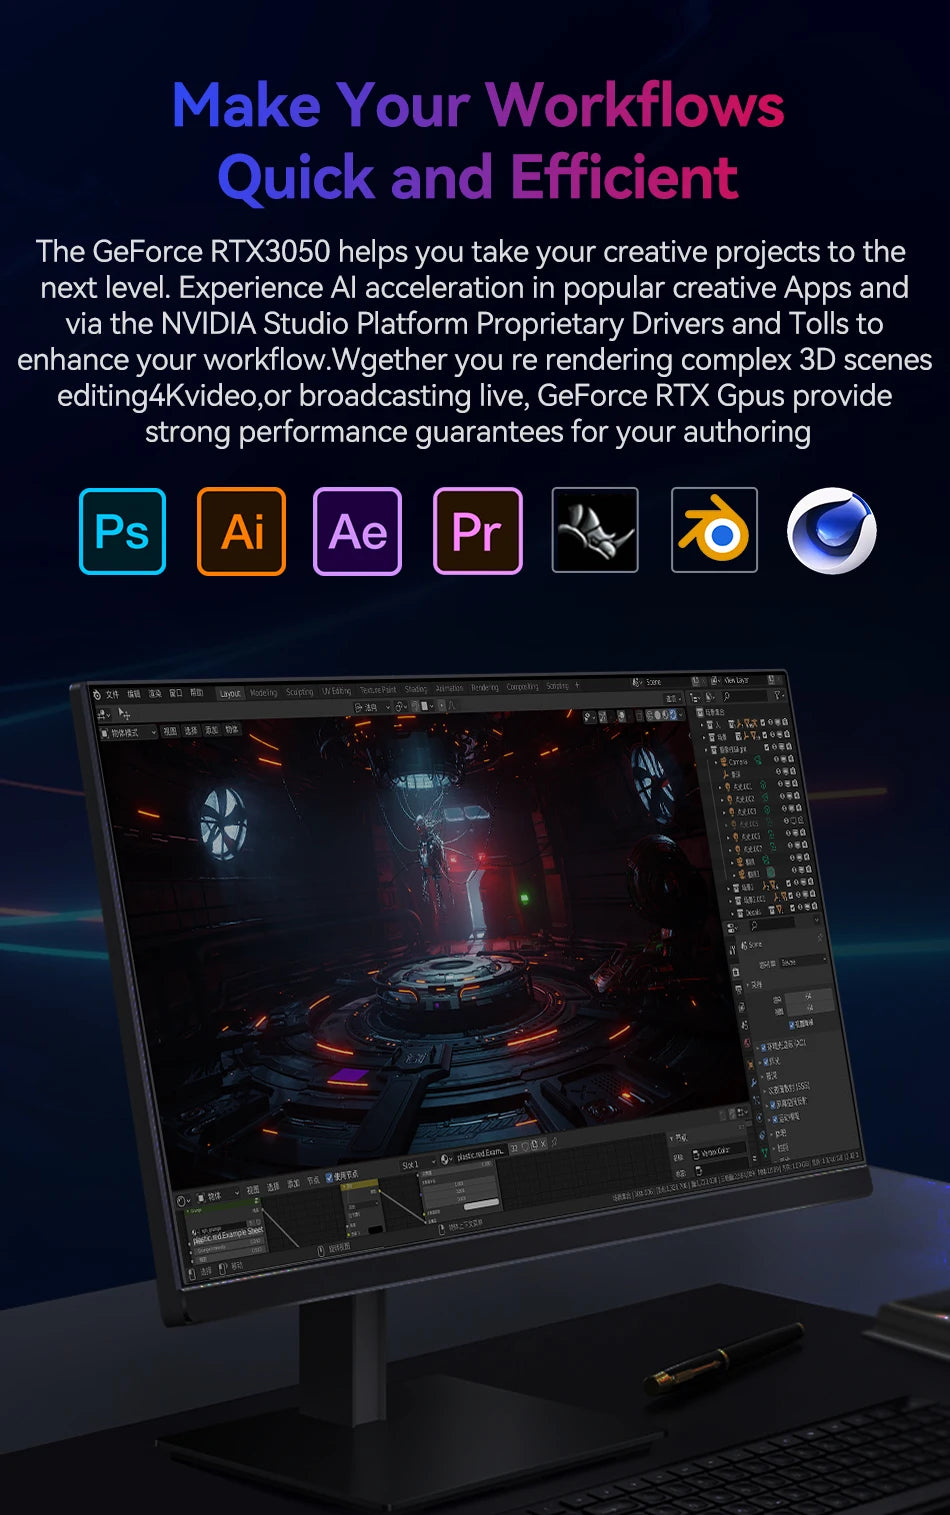The width and height of the screenshot is (950, 1515).
Task: Open the object mode dropdown in viewport header
Action: click(128, 732)
